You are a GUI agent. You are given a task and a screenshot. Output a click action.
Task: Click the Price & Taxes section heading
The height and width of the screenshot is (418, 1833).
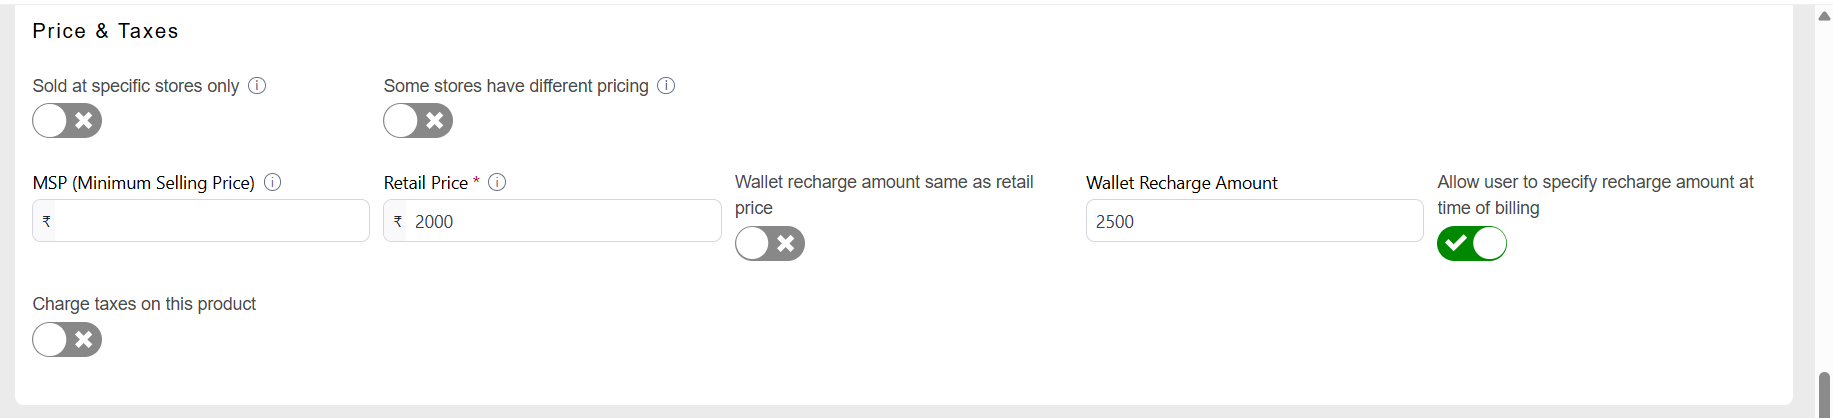click(x=105, y=31)
